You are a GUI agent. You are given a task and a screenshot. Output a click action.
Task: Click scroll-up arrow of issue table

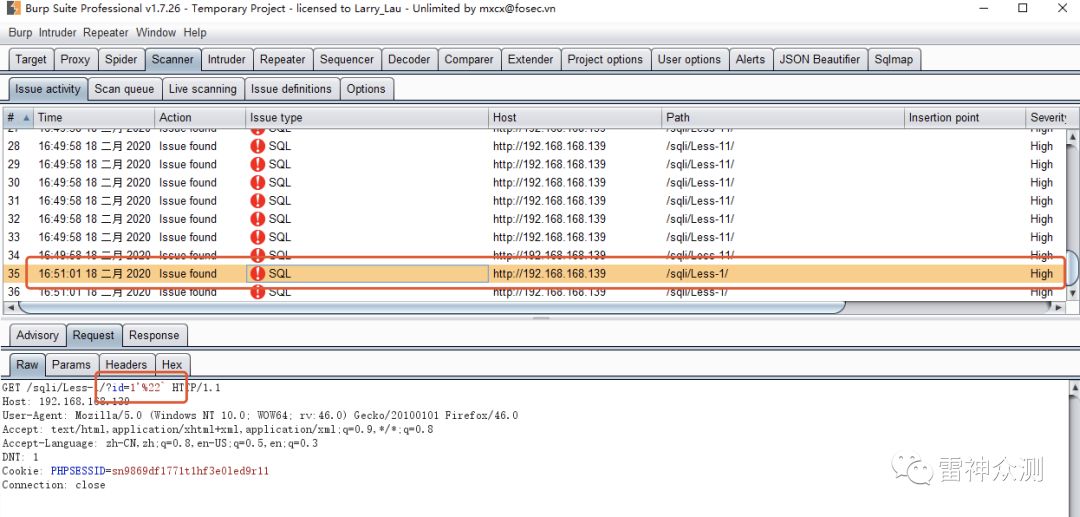[1073, 135]
